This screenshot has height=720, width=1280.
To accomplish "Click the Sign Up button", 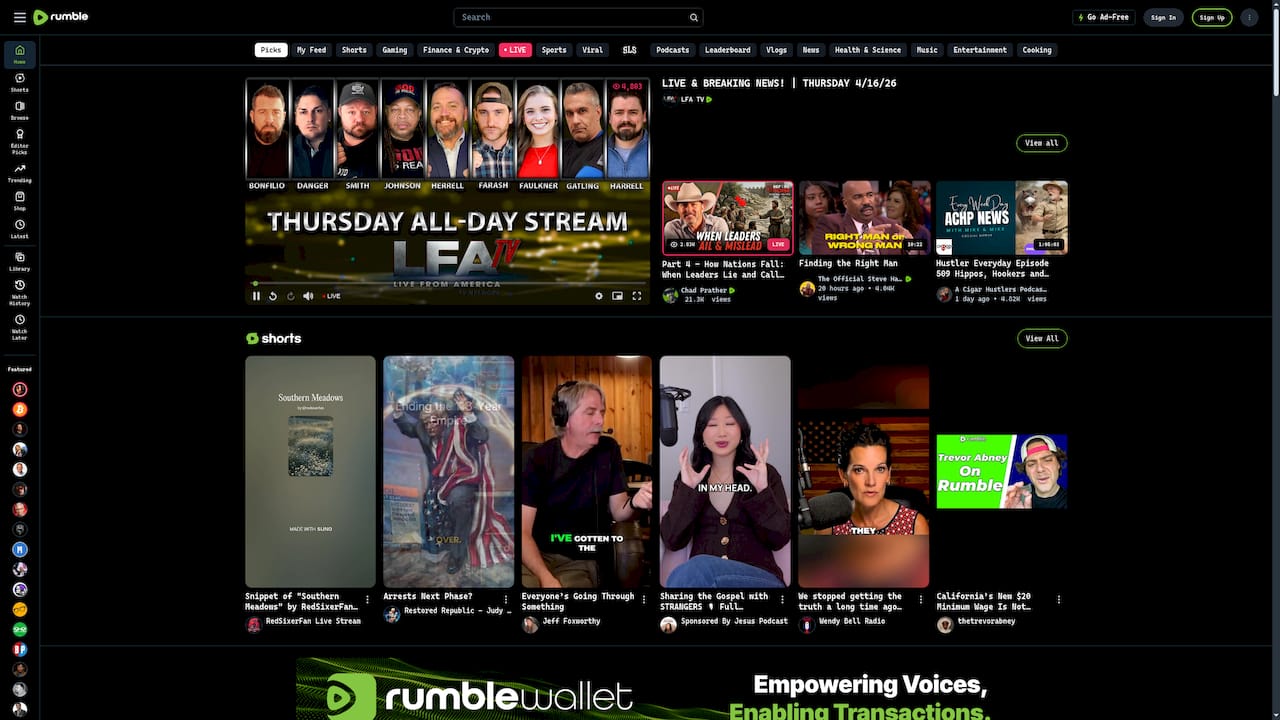I will point(1212,17).
